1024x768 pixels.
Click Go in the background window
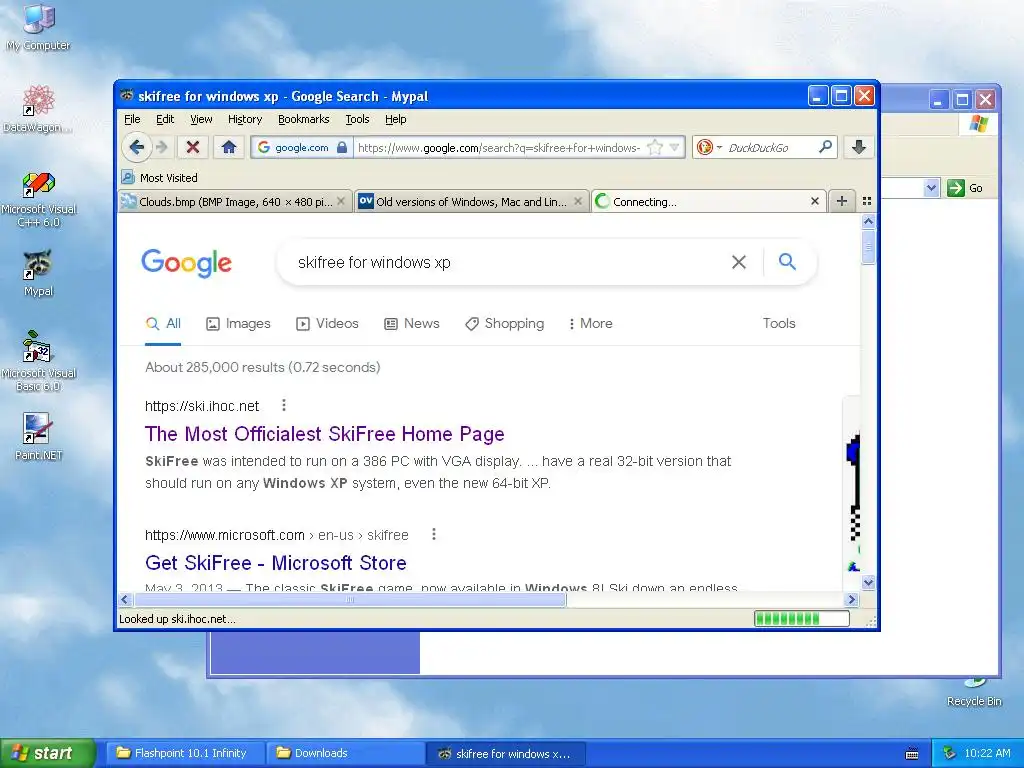[x=965, y=188]
